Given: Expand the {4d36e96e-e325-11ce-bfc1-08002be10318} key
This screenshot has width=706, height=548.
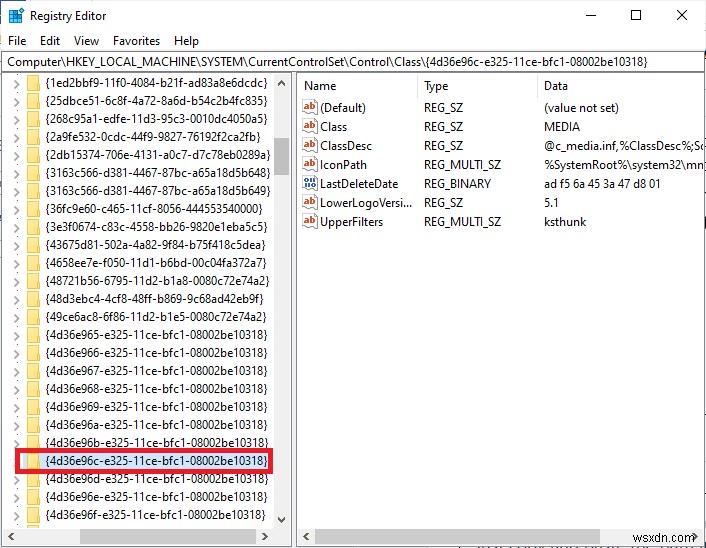Looking at the screenshot, I should 17,498.
